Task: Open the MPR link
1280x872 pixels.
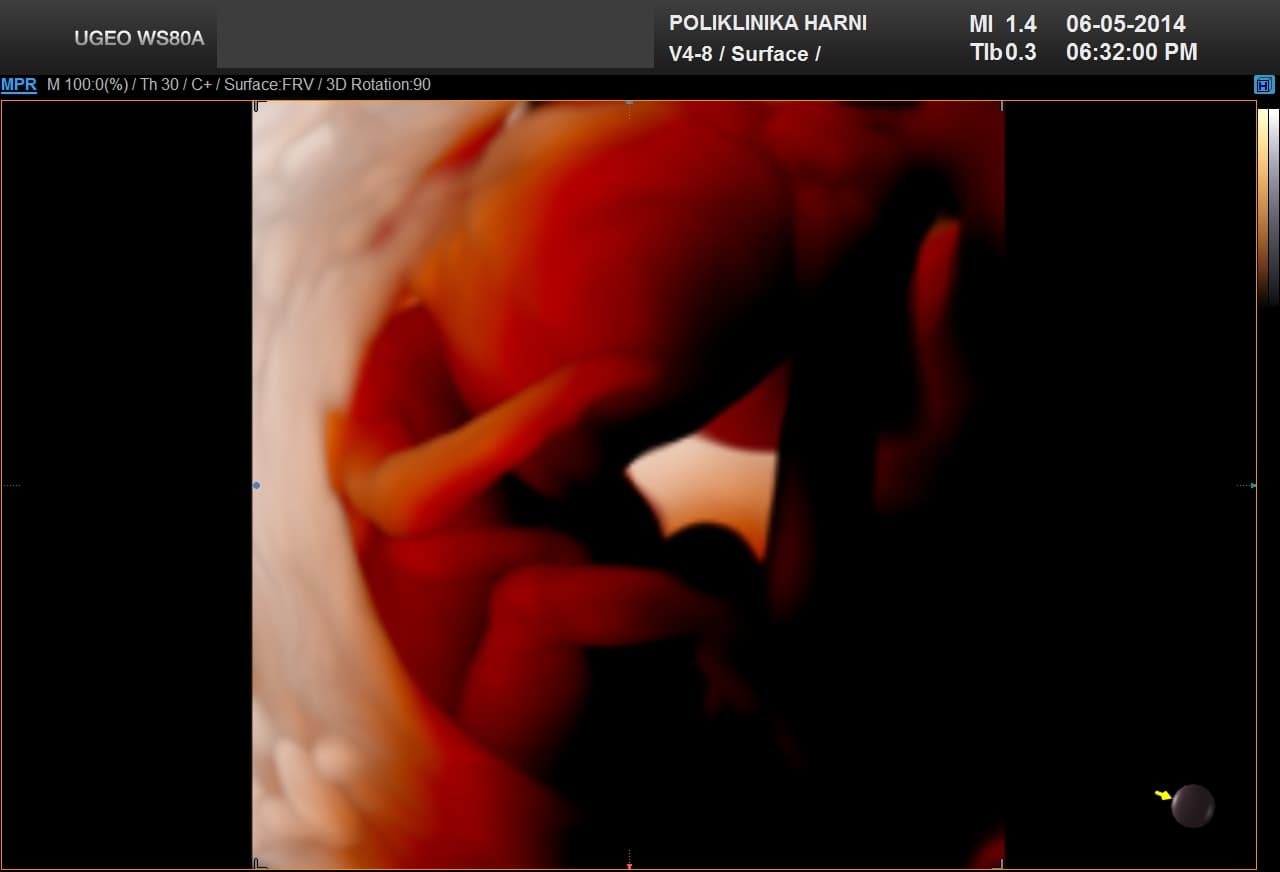Action: (x=18, y=85)
